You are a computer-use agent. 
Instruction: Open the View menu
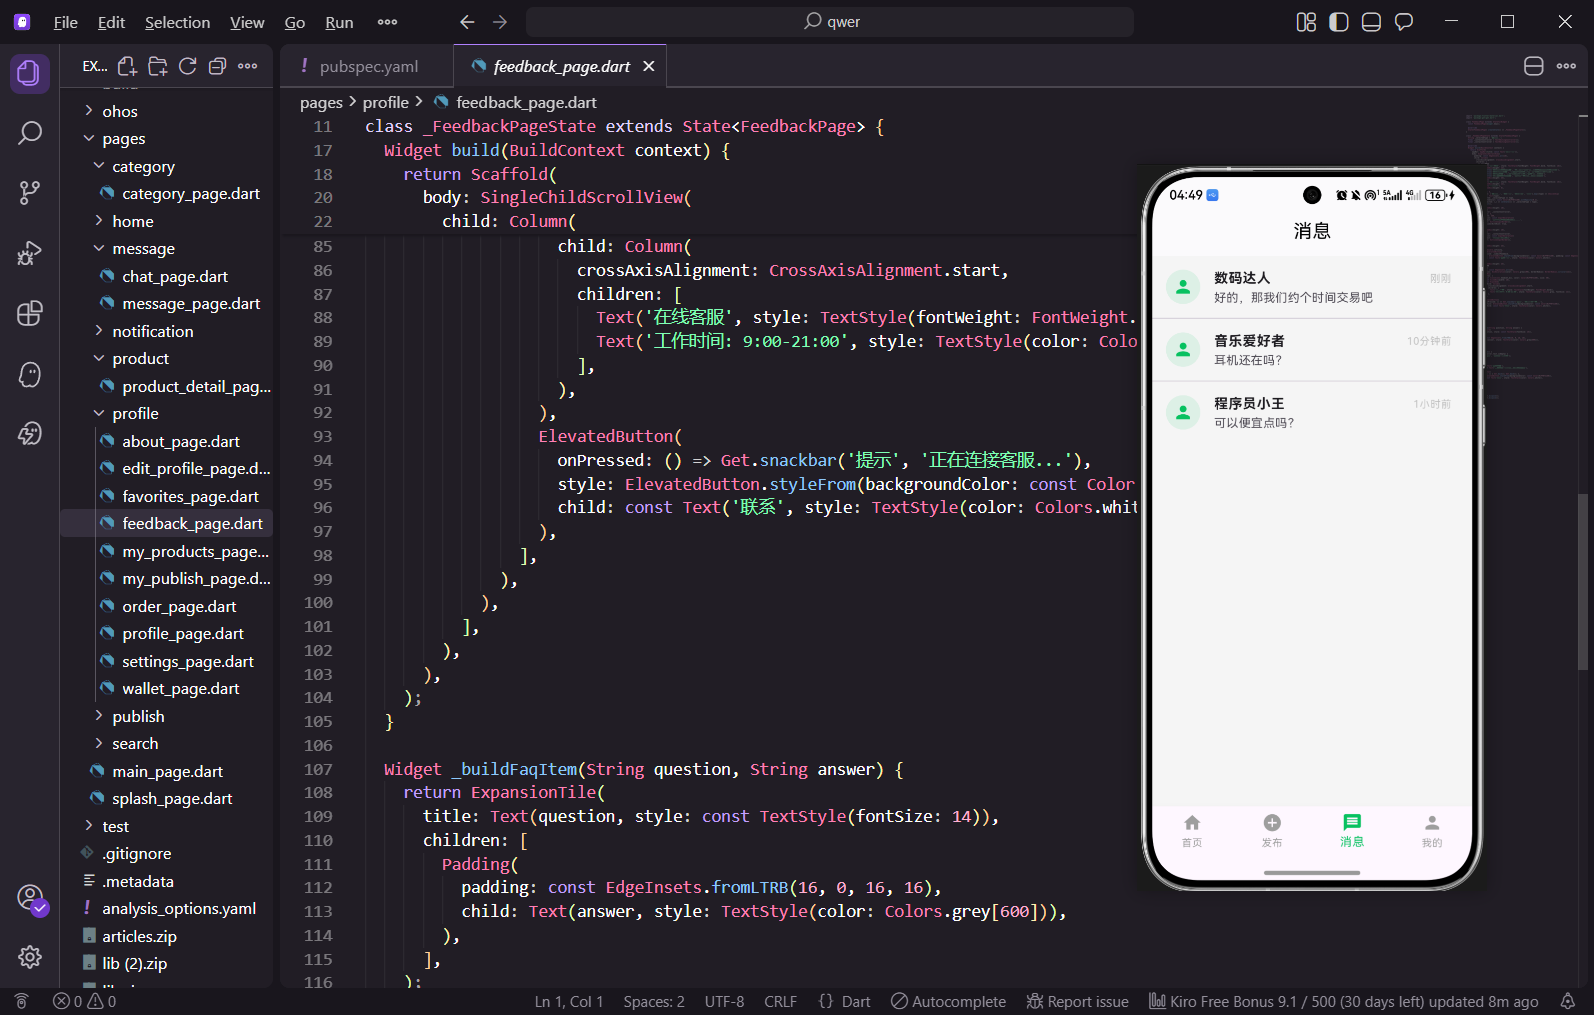tap(247, 22)
